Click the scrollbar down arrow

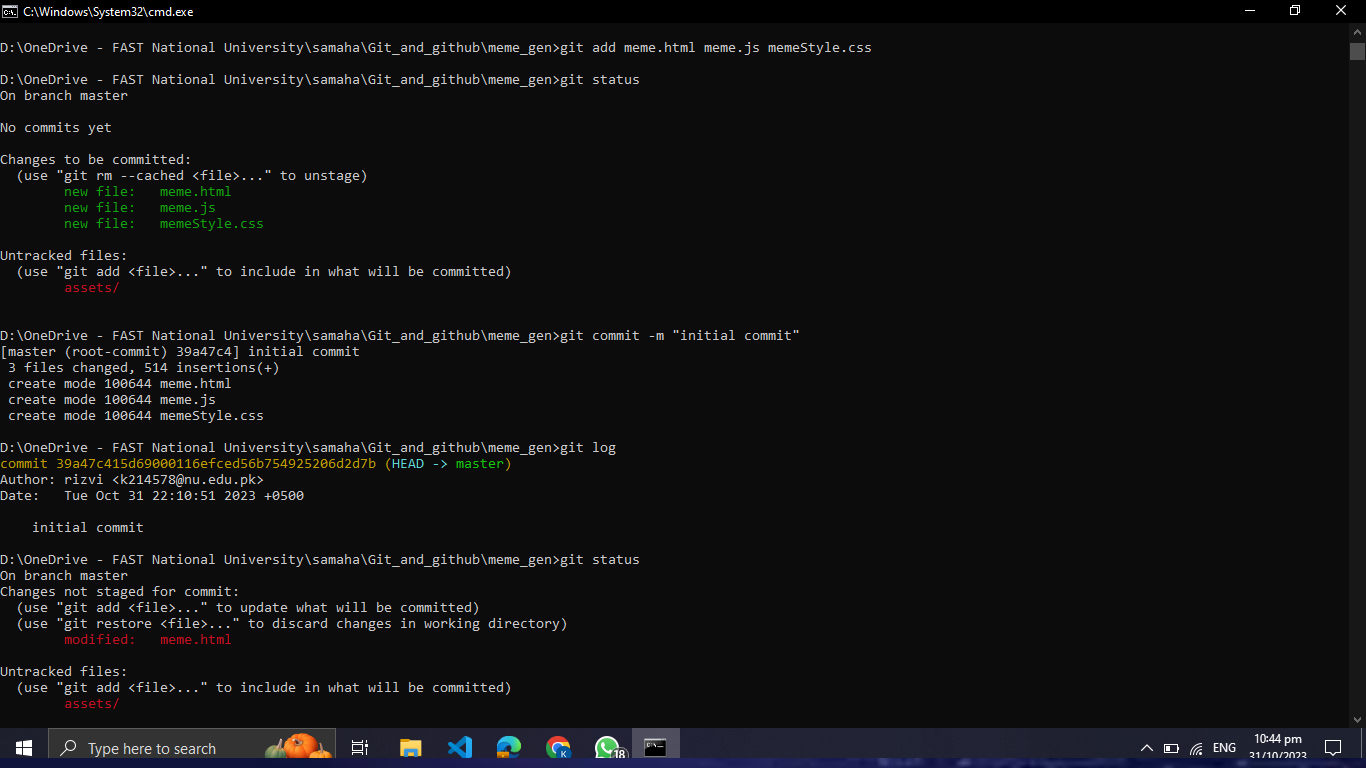tap(1358, 717)
